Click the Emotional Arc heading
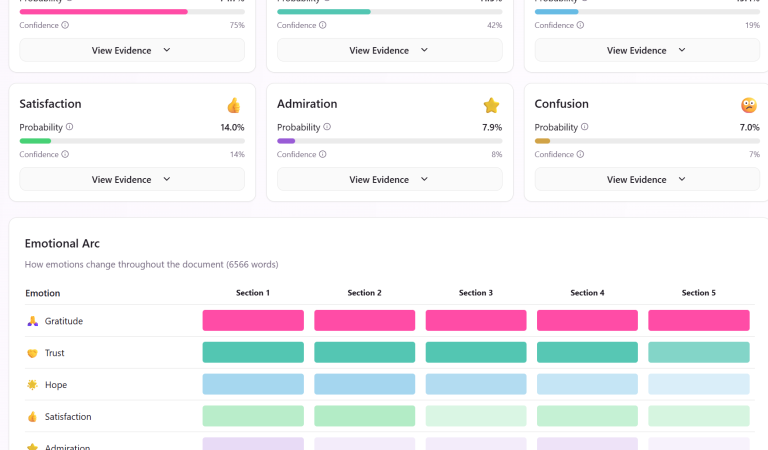The height and width of the screenshot is (450, 768). point(62,243)
